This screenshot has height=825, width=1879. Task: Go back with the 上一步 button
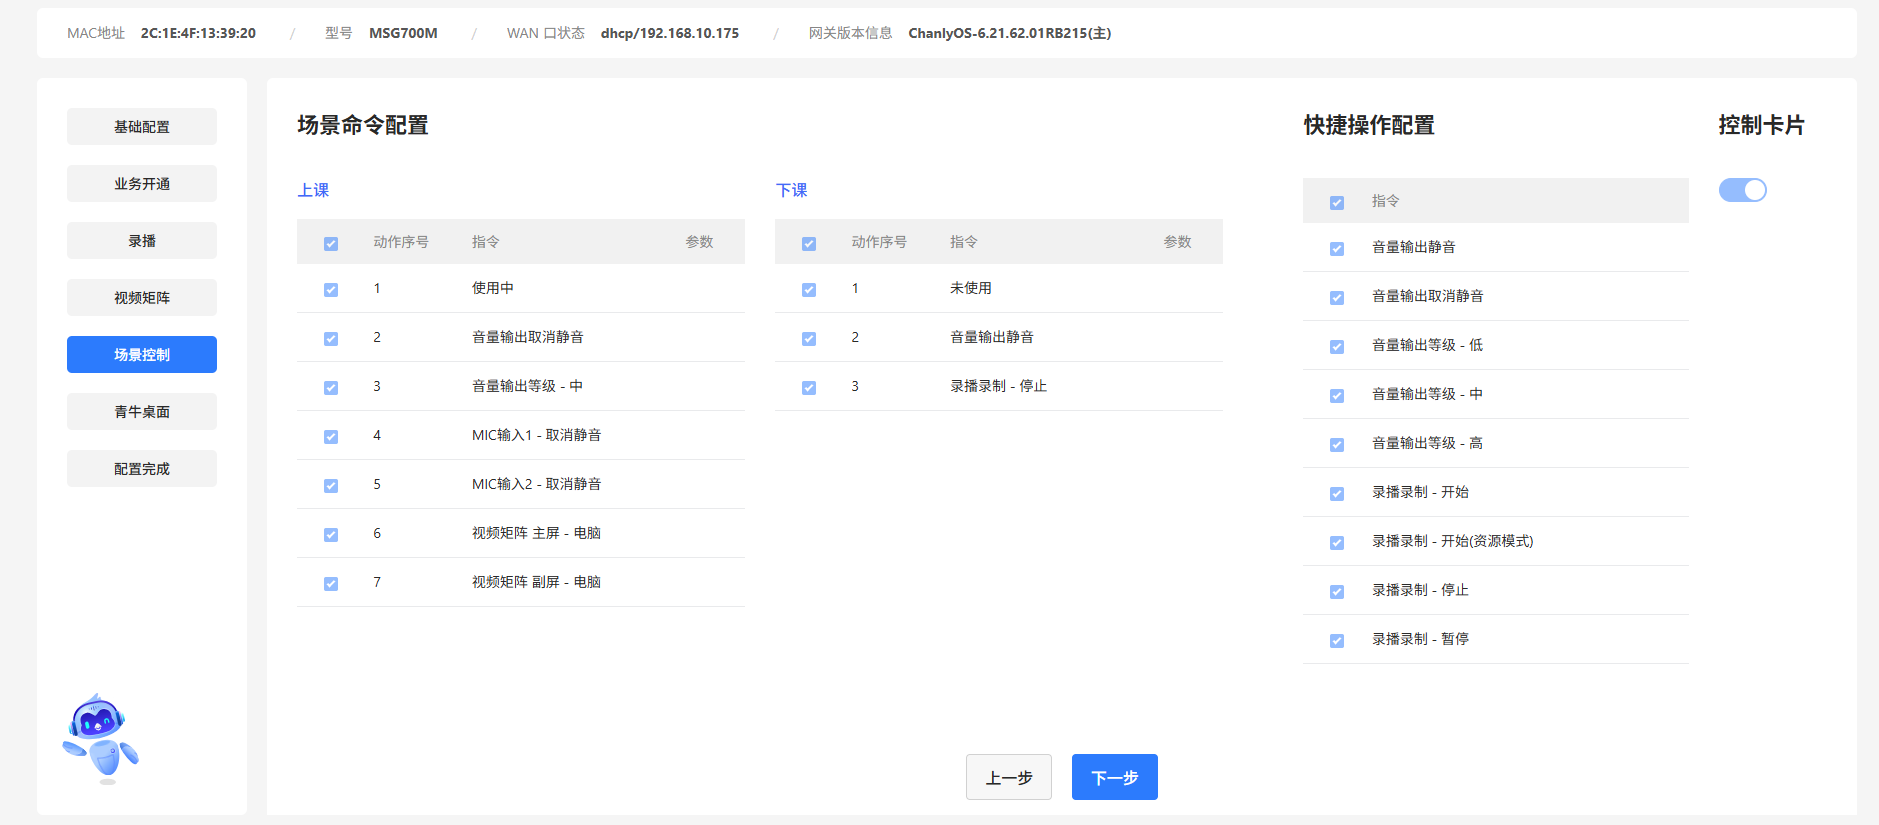[x=1008, y=777]
